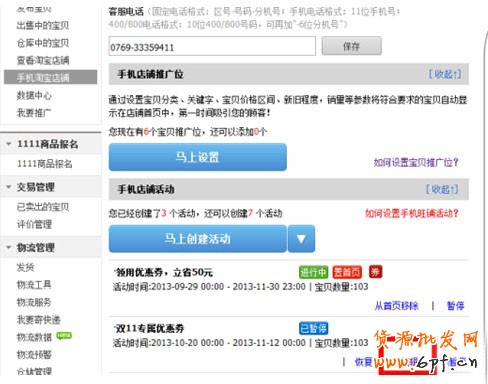Collapse the 物流管理 section arrow
Image resolution: width=488 pixels, height=384 pixels.
9,247
